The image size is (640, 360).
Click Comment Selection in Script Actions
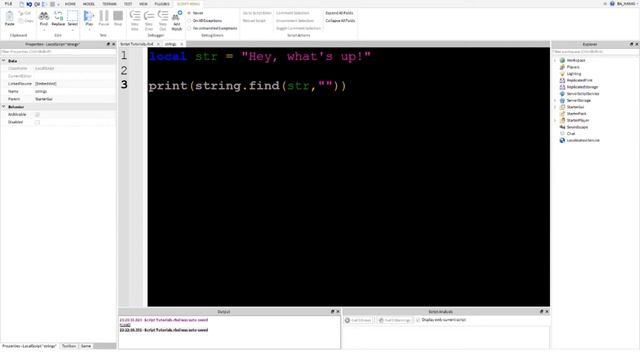tap(292, 13)
